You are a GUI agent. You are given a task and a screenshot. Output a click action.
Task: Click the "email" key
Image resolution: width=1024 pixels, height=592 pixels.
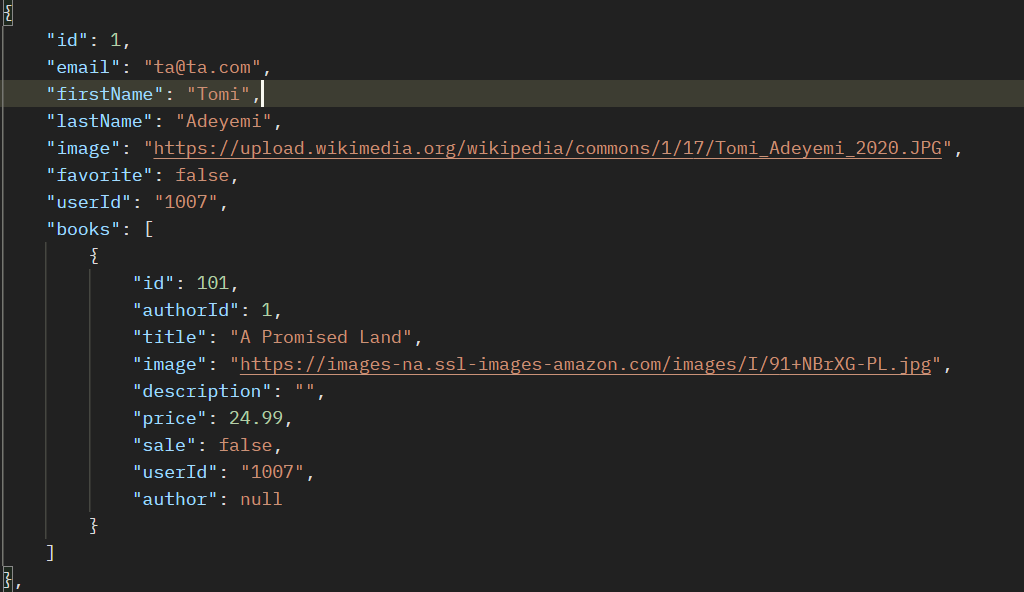(83, 67)
